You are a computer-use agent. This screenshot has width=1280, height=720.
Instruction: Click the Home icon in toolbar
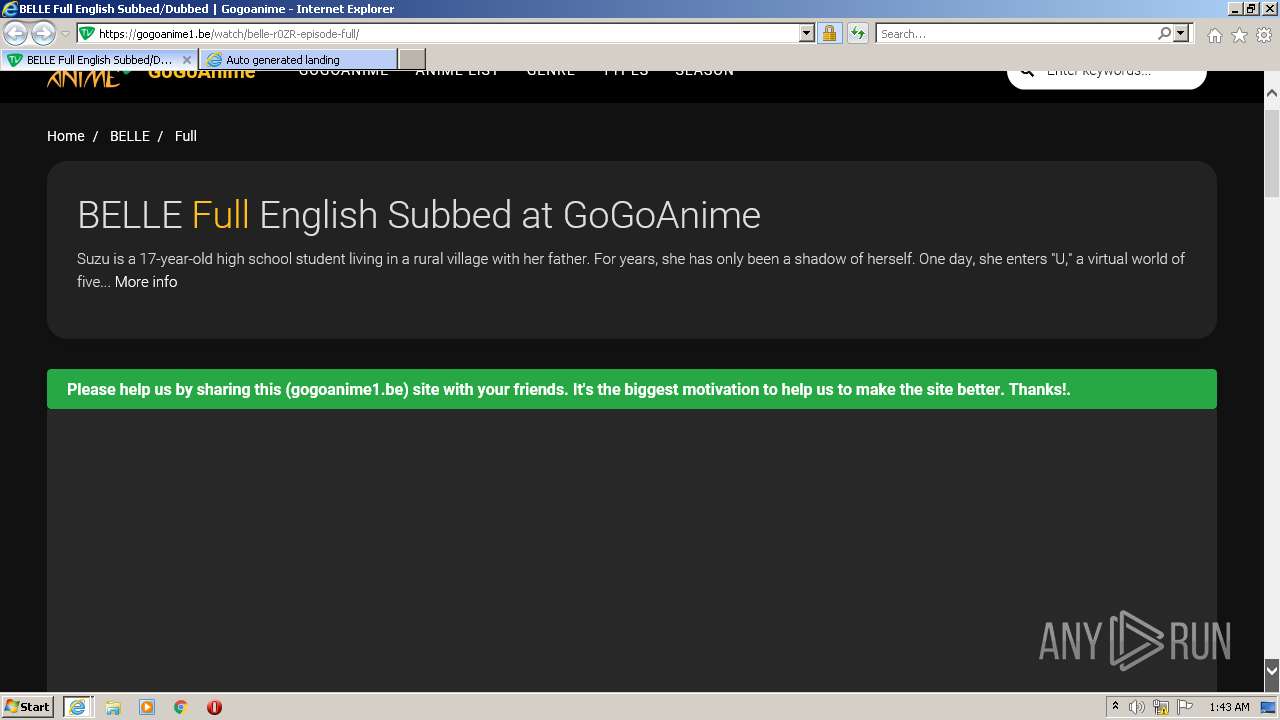[x=1214, y=35]
